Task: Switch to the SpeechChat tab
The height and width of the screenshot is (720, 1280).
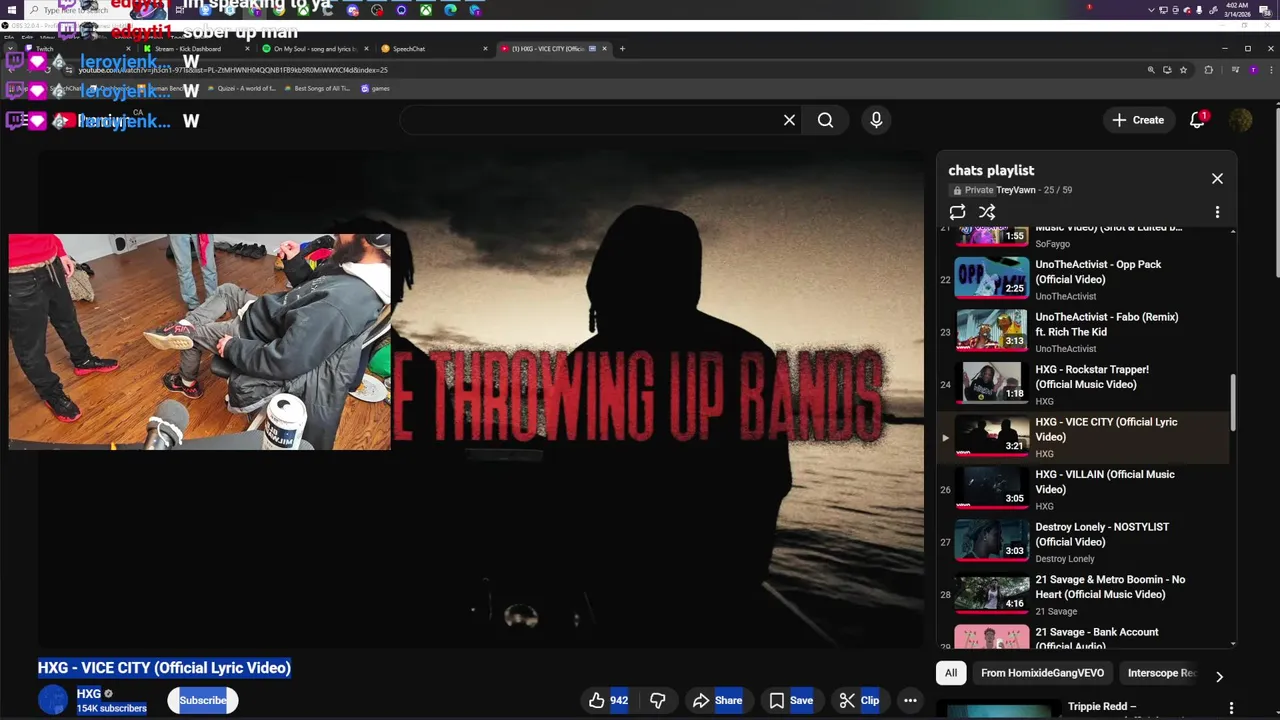Action: click(432, 49)
